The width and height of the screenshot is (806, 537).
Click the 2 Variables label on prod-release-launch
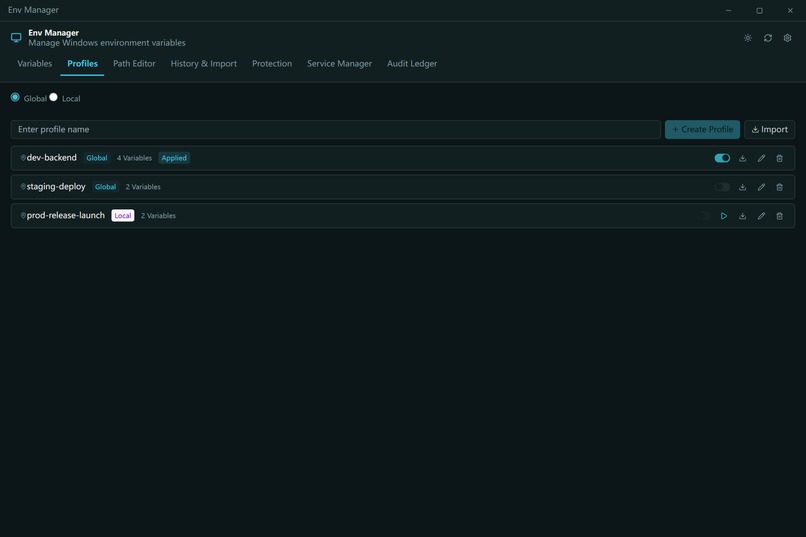point(158,216)
